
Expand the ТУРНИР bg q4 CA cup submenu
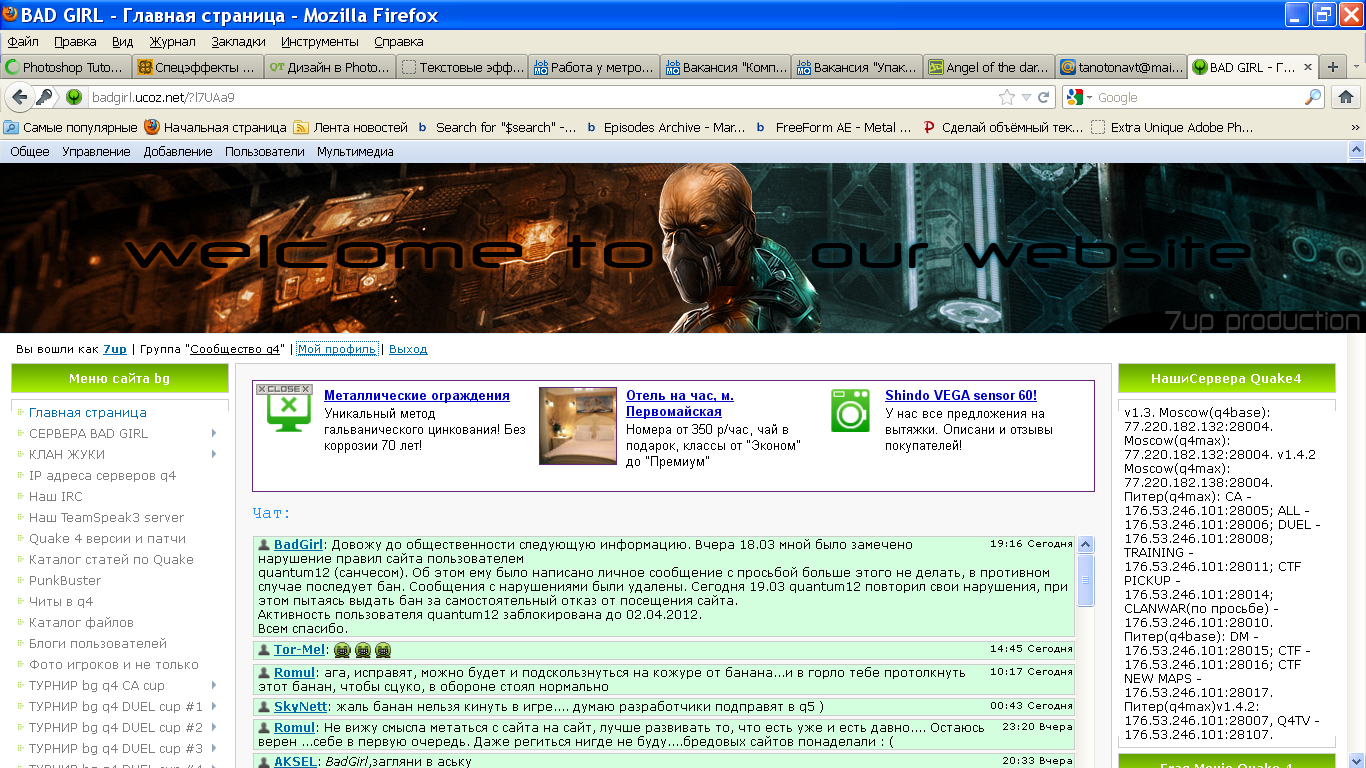(214, 685)
